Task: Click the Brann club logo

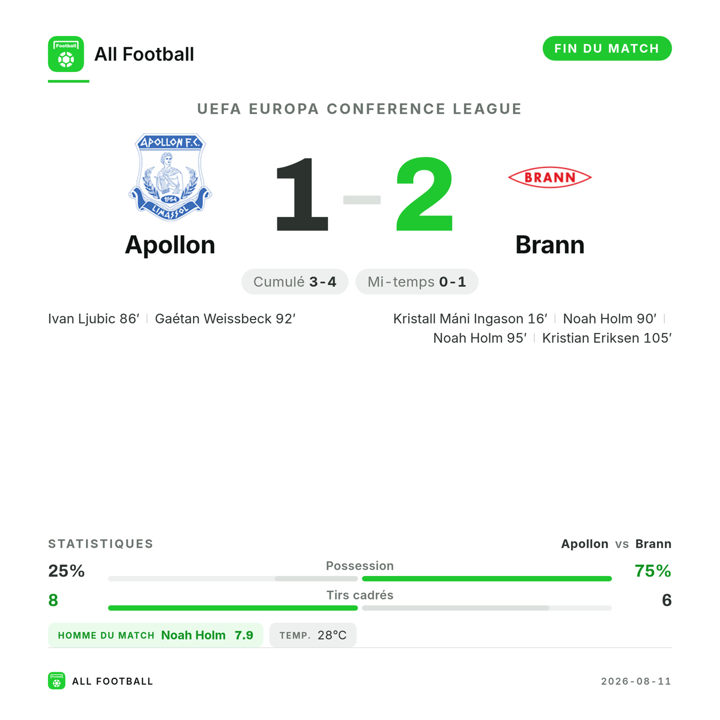Action: 550,177
